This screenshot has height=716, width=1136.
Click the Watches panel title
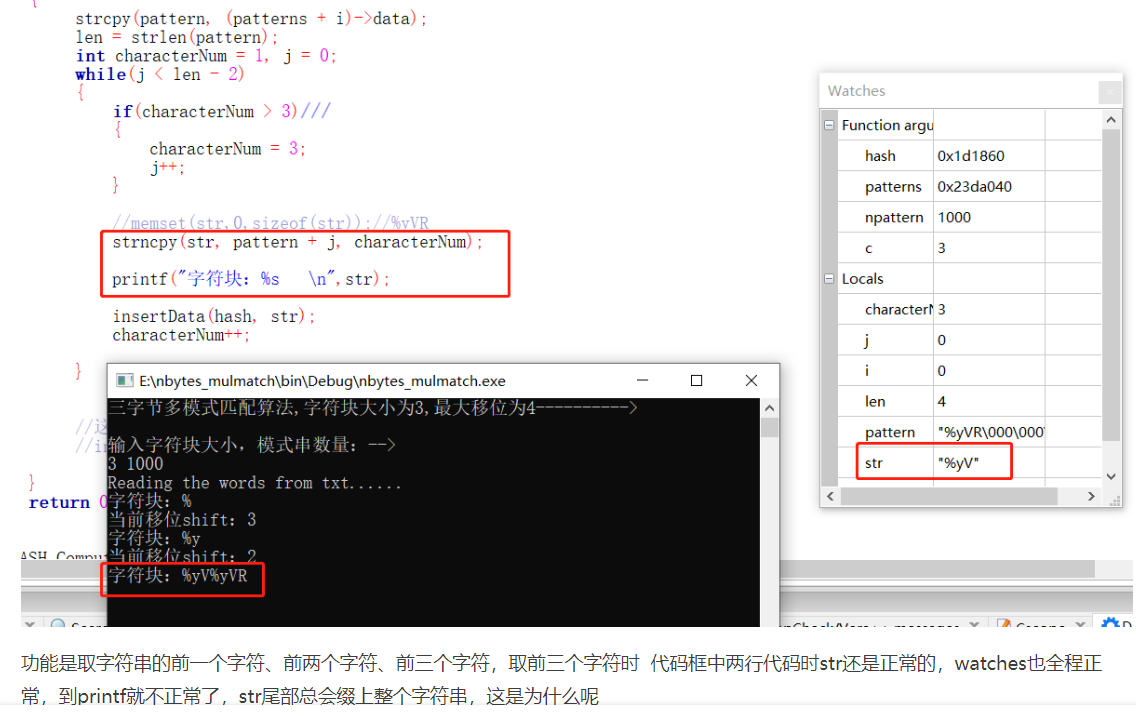[856, 91]
